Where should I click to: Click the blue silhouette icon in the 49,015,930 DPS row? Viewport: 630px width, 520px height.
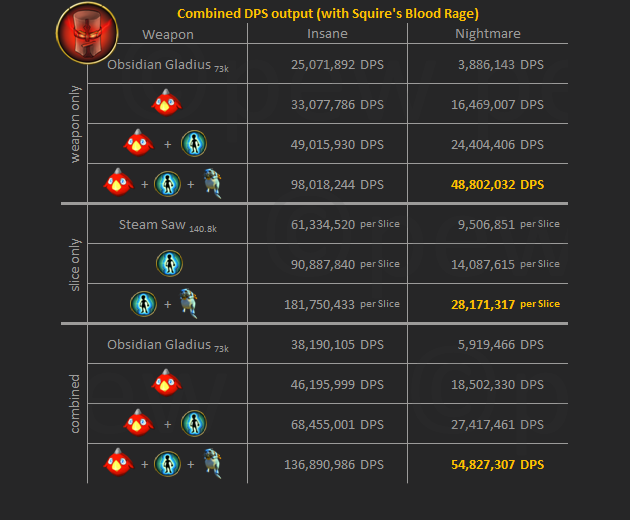point(194,144)
